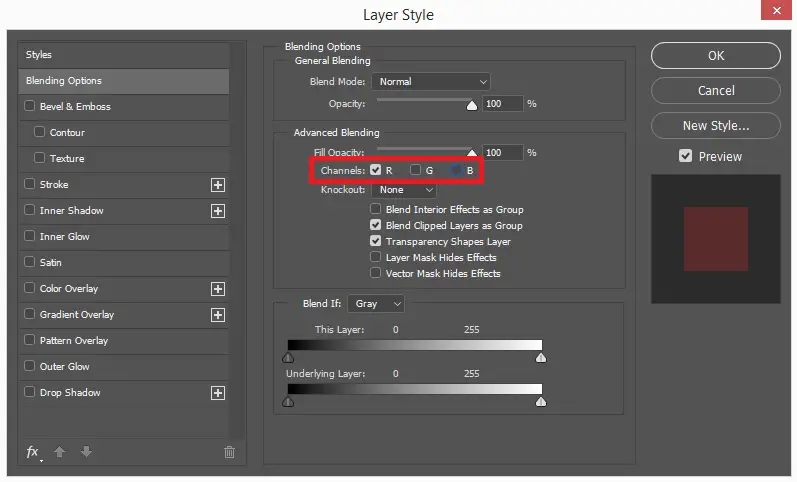Click the Opacity slider handle

coord(472,105)
